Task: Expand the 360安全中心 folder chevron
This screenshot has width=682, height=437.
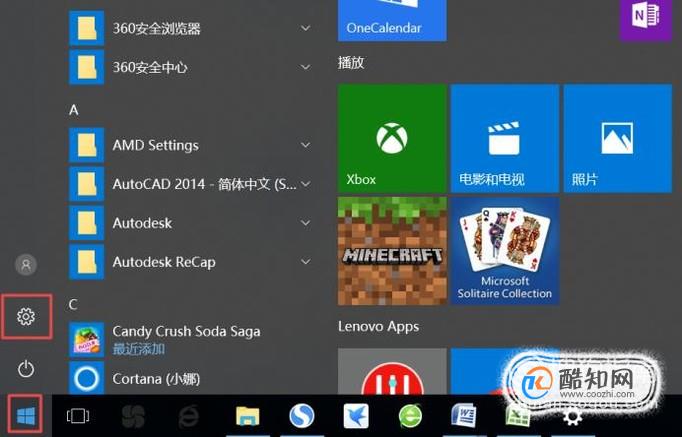Action: point(306,67)
